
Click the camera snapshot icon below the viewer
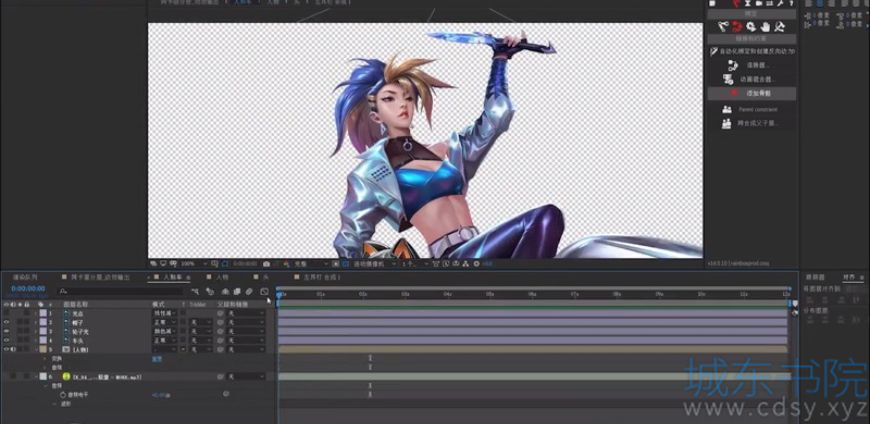[267, 264]
